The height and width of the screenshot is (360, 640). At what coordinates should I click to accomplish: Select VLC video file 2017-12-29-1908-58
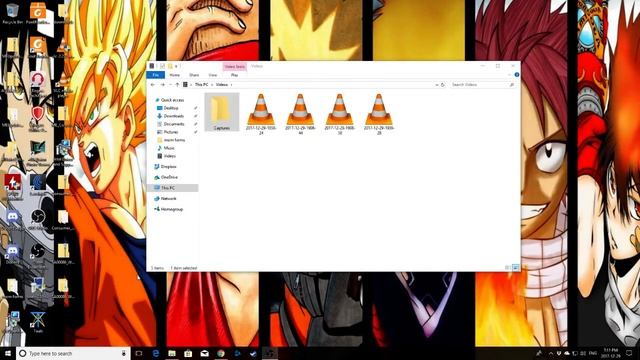tap(339, 114)
